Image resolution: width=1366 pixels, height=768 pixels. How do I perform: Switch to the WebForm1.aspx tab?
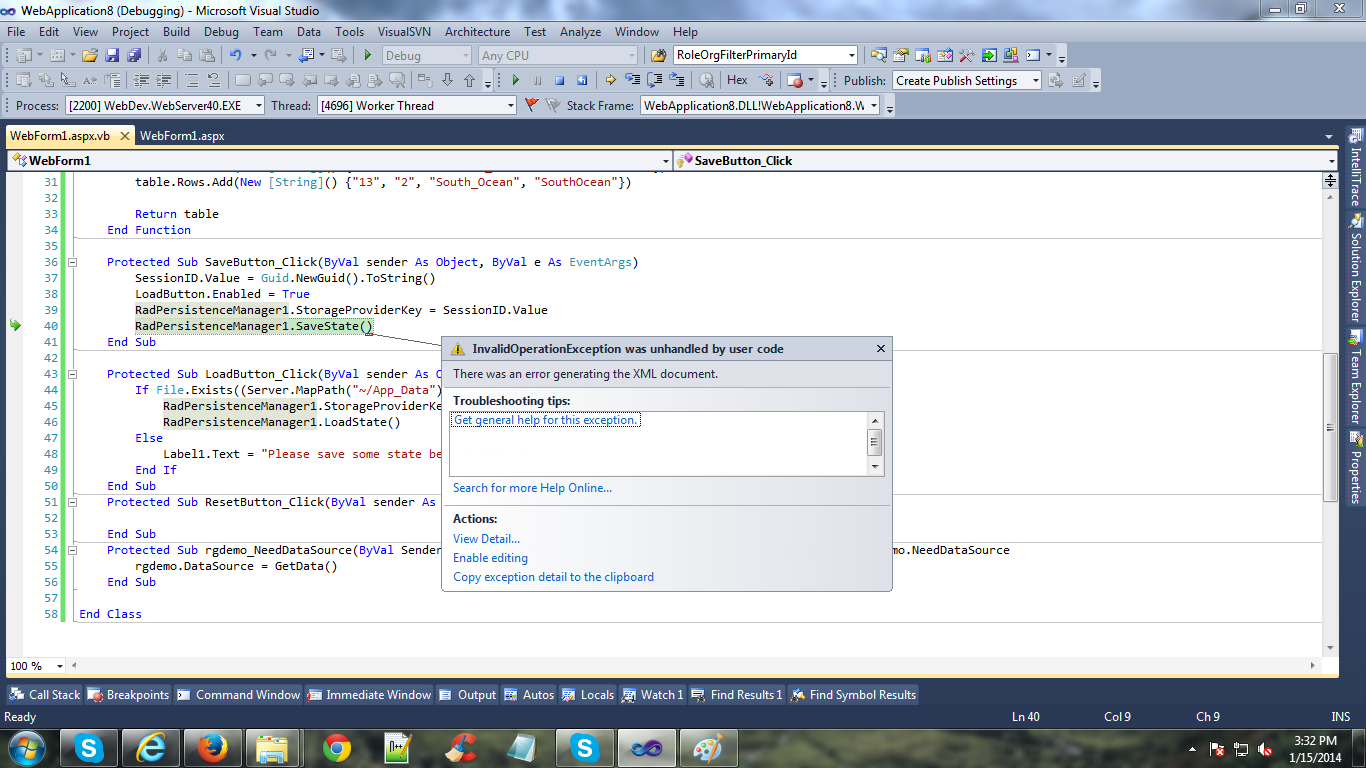click(182, 136)
